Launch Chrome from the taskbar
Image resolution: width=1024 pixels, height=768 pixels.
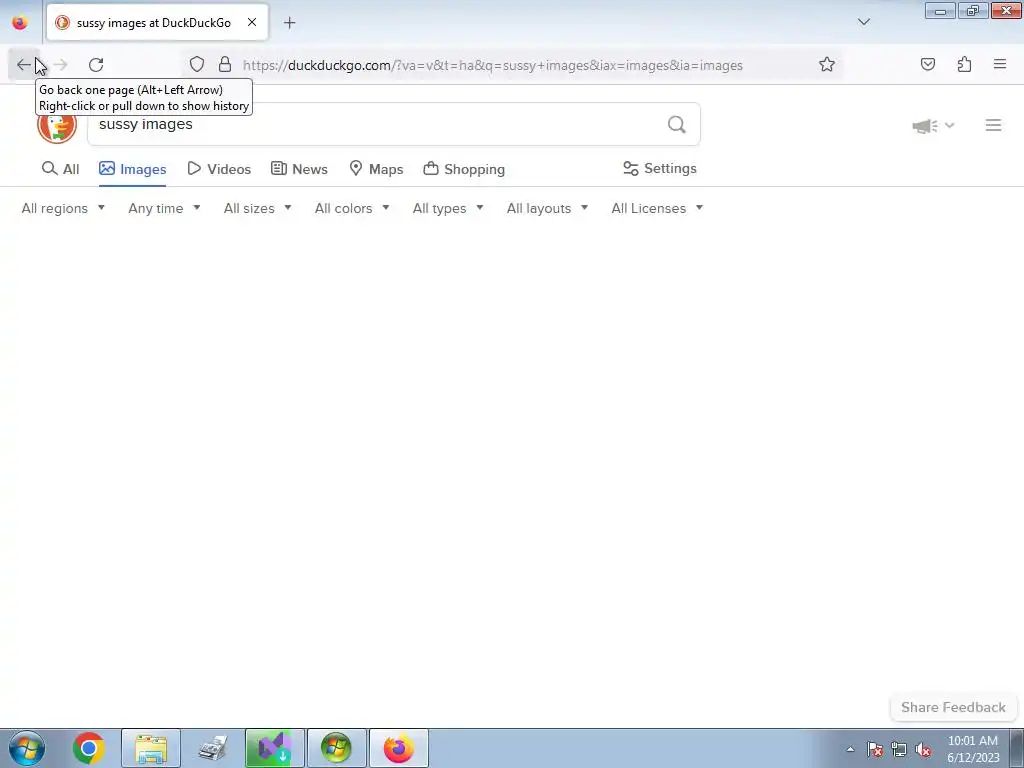click(x=89, y=748)
